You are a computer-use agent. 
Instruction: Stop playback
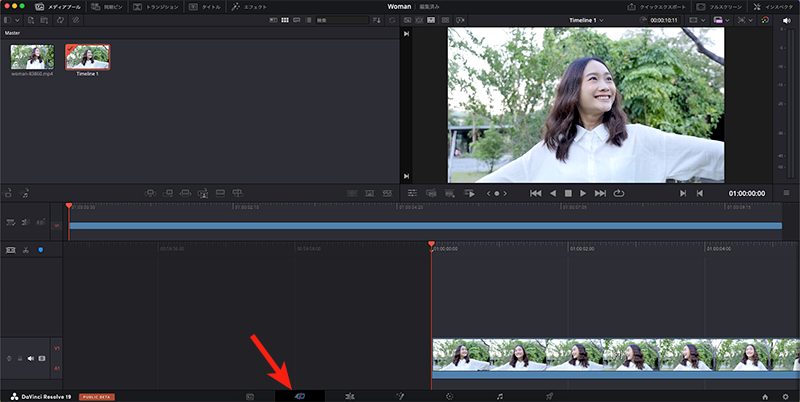568,193
